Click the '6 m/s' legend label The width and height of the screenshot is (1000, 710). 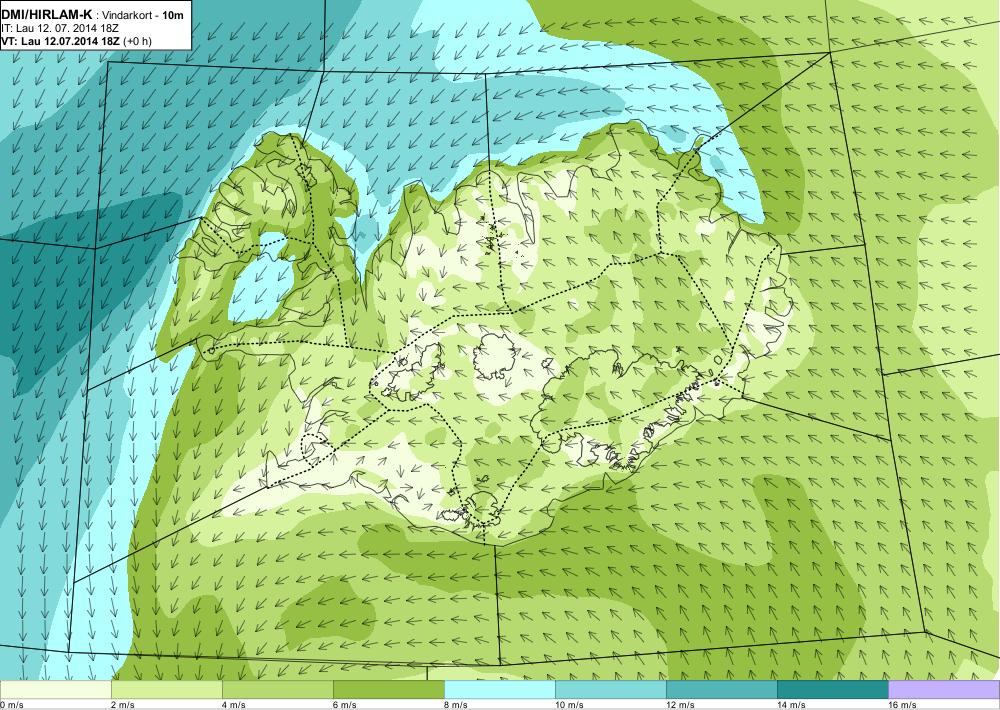point(345,705)
